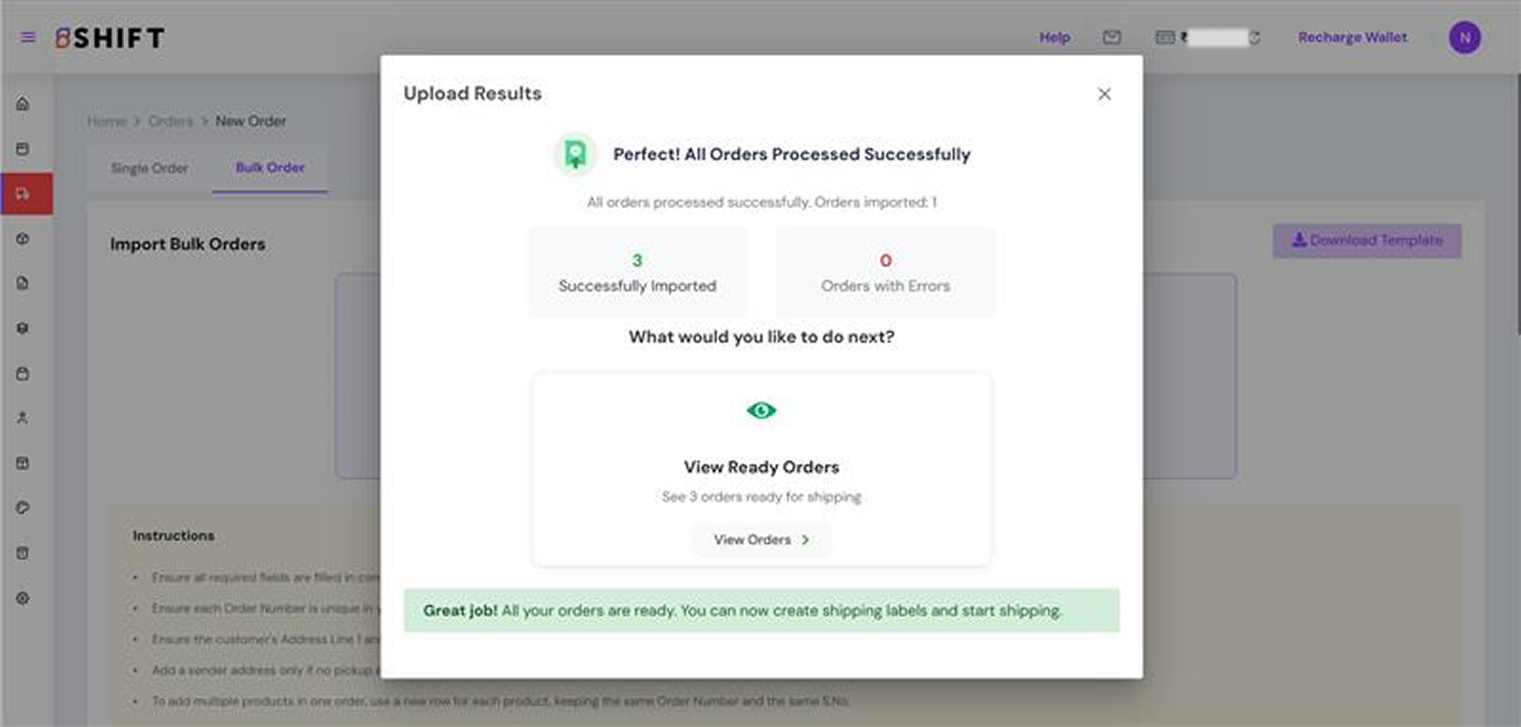
Task: Close the Upload Results dialog
Action: click(1104, 94)
